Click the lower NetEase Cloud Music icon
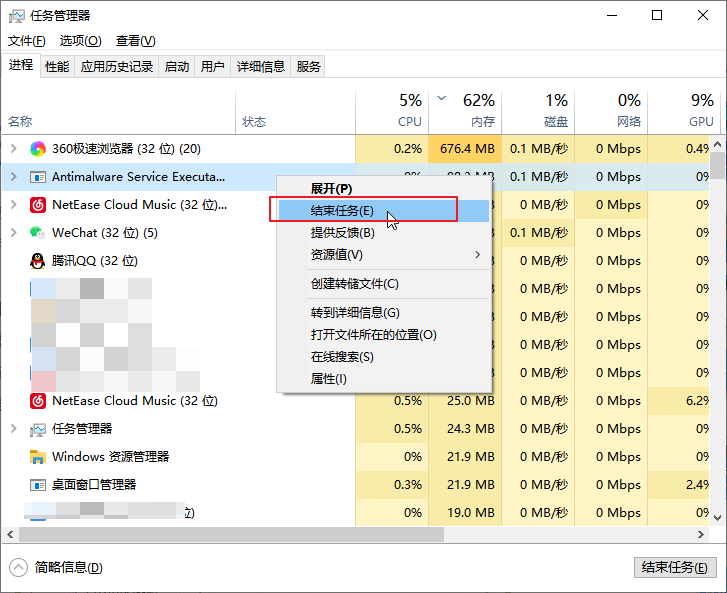The image size is (727, 593). tap(38, 401)
